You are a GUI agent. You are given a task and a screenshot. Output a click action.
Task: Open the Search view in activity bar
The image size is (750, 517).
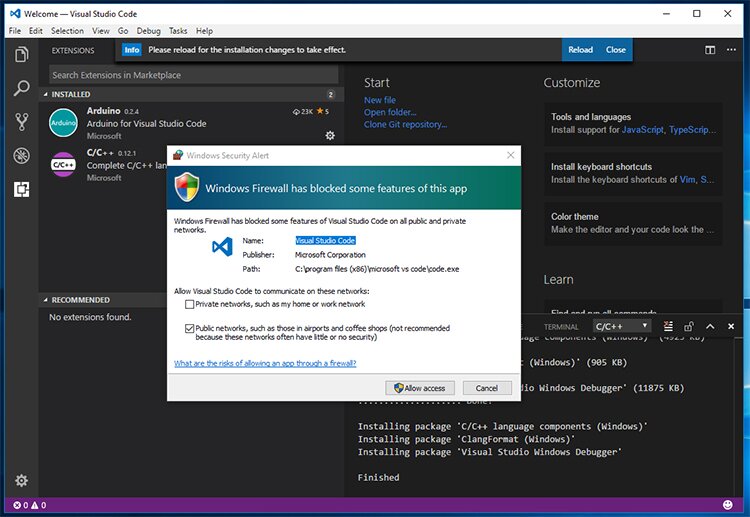pos(22,88)
